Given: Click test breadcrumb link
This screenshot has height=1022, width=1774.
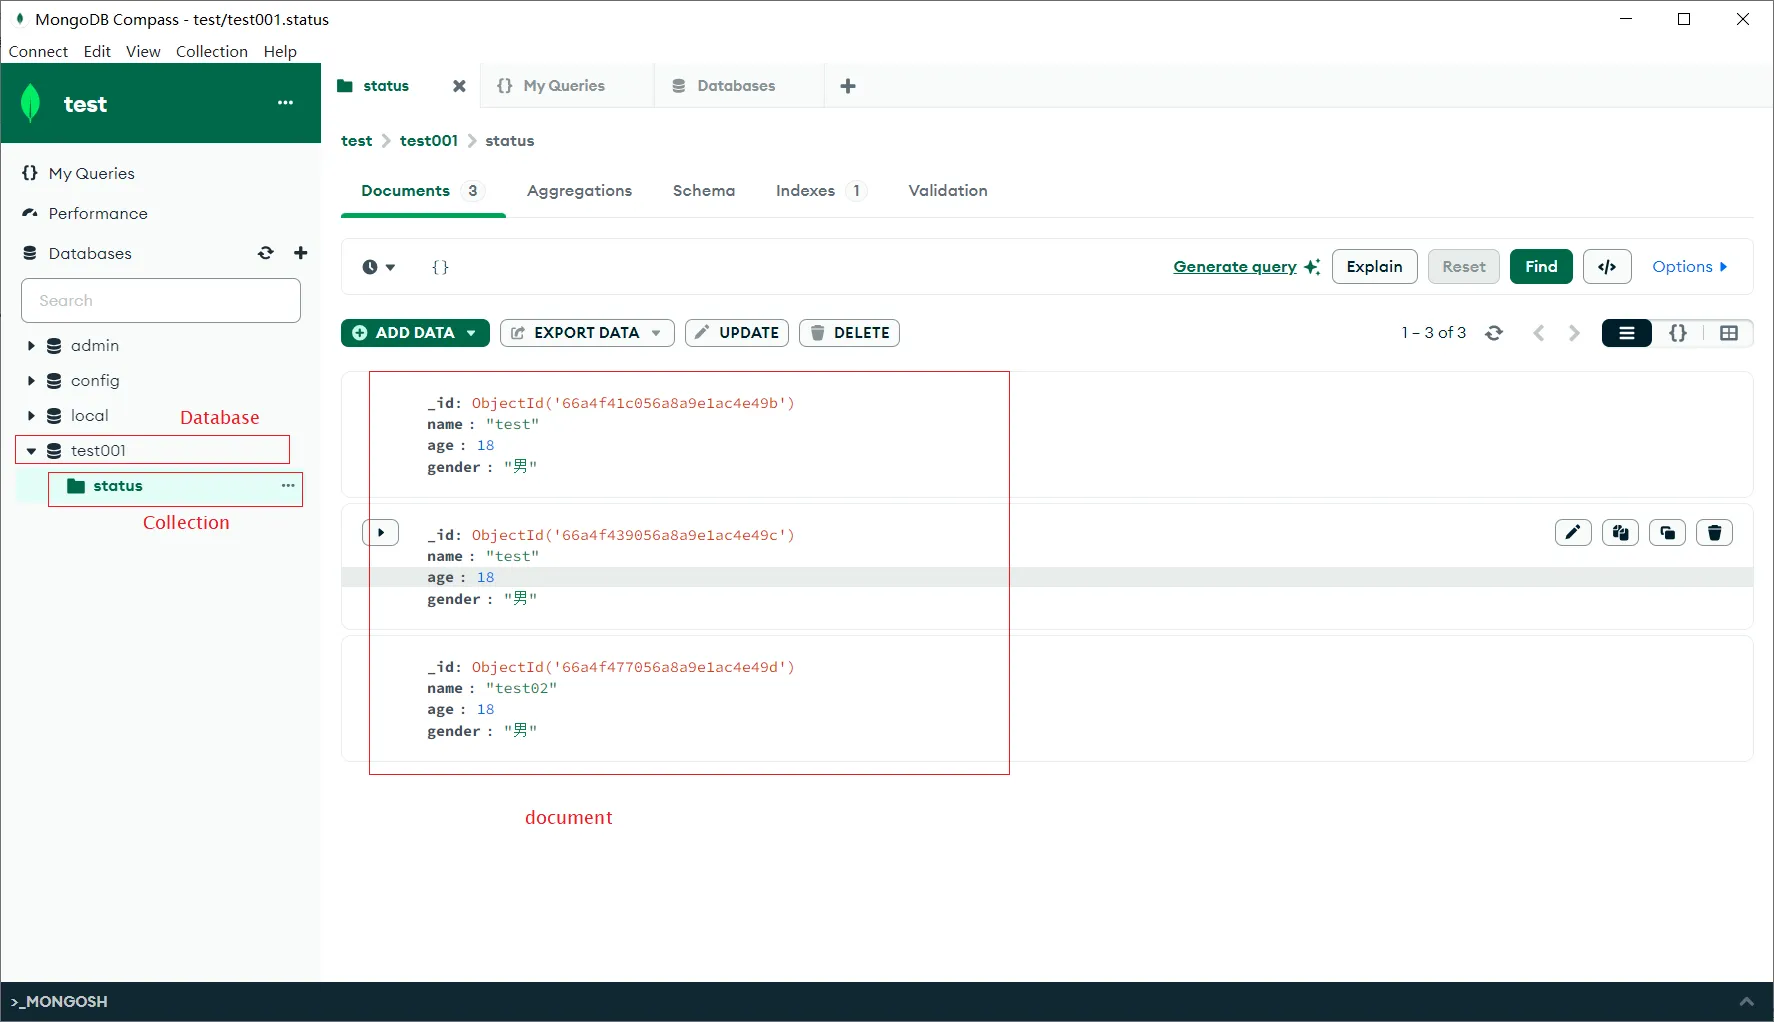Looking at the screenshot, I should tap(356, 141).
